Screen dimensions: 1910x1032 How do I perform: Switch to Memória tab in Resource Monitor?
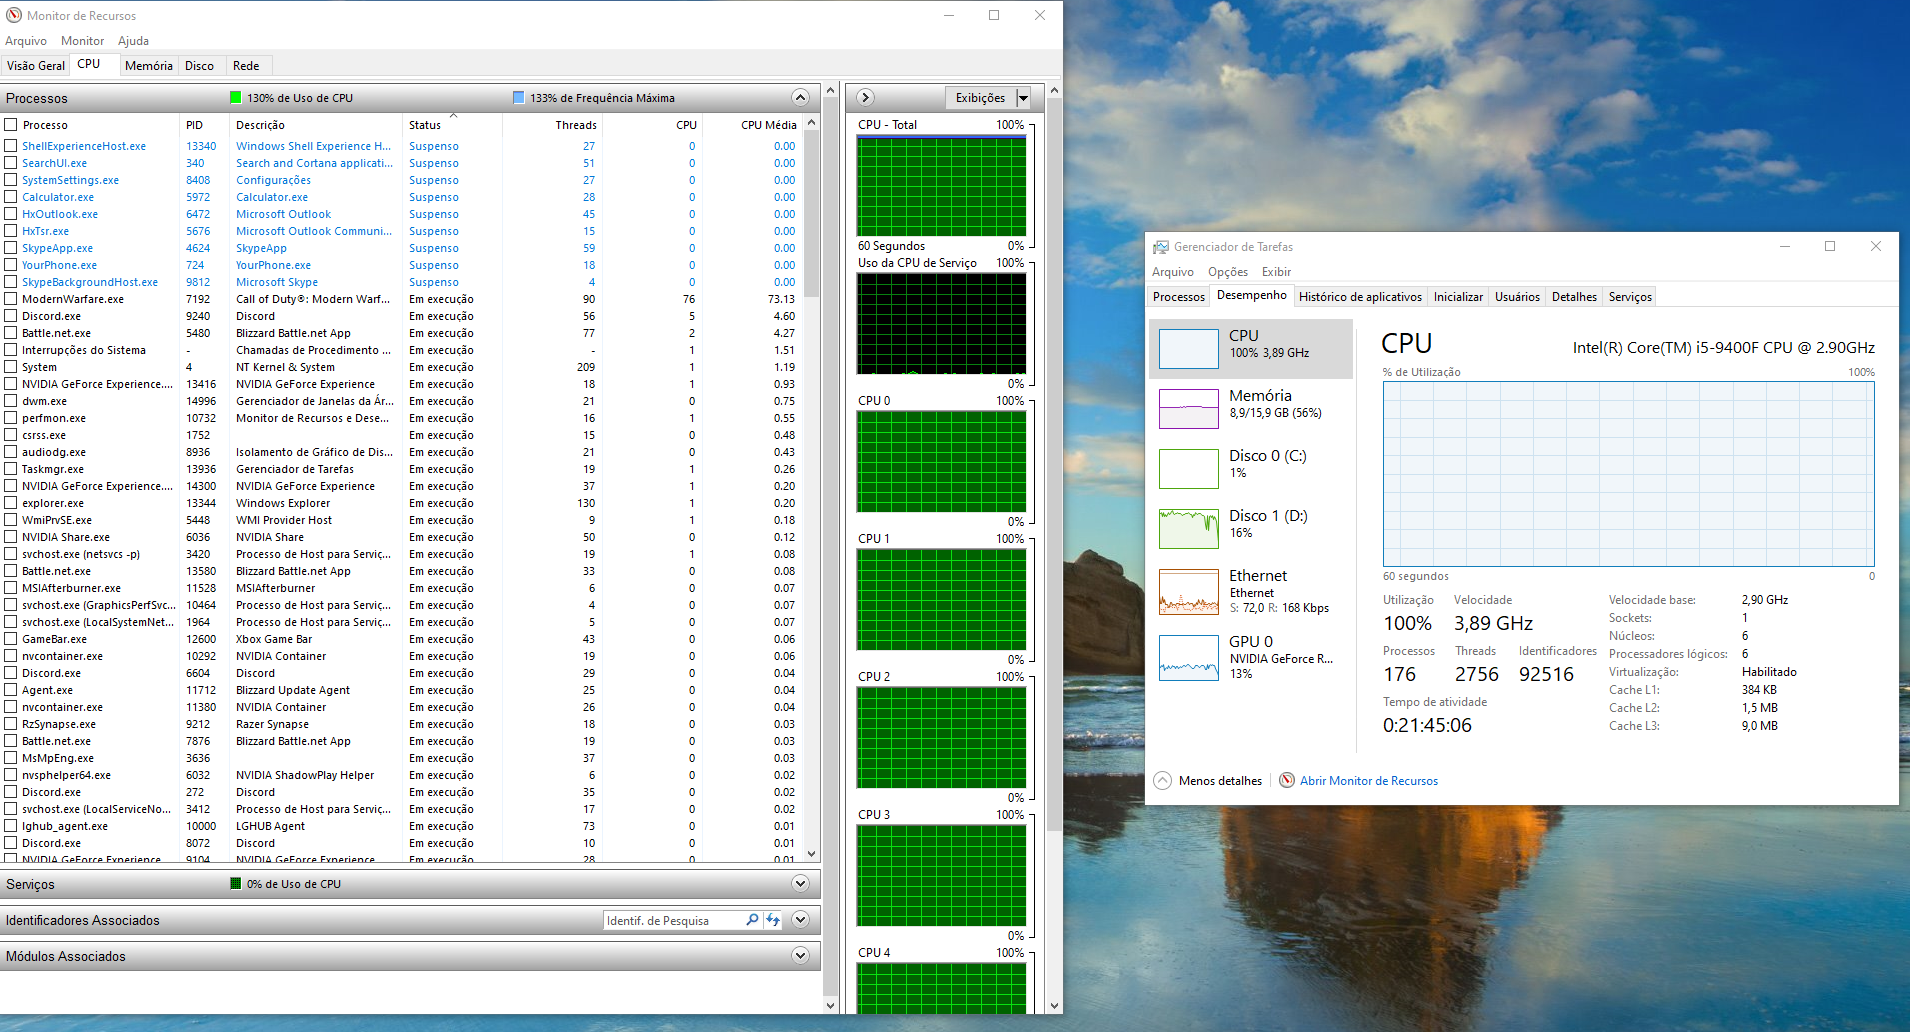[x=149, y=66]
